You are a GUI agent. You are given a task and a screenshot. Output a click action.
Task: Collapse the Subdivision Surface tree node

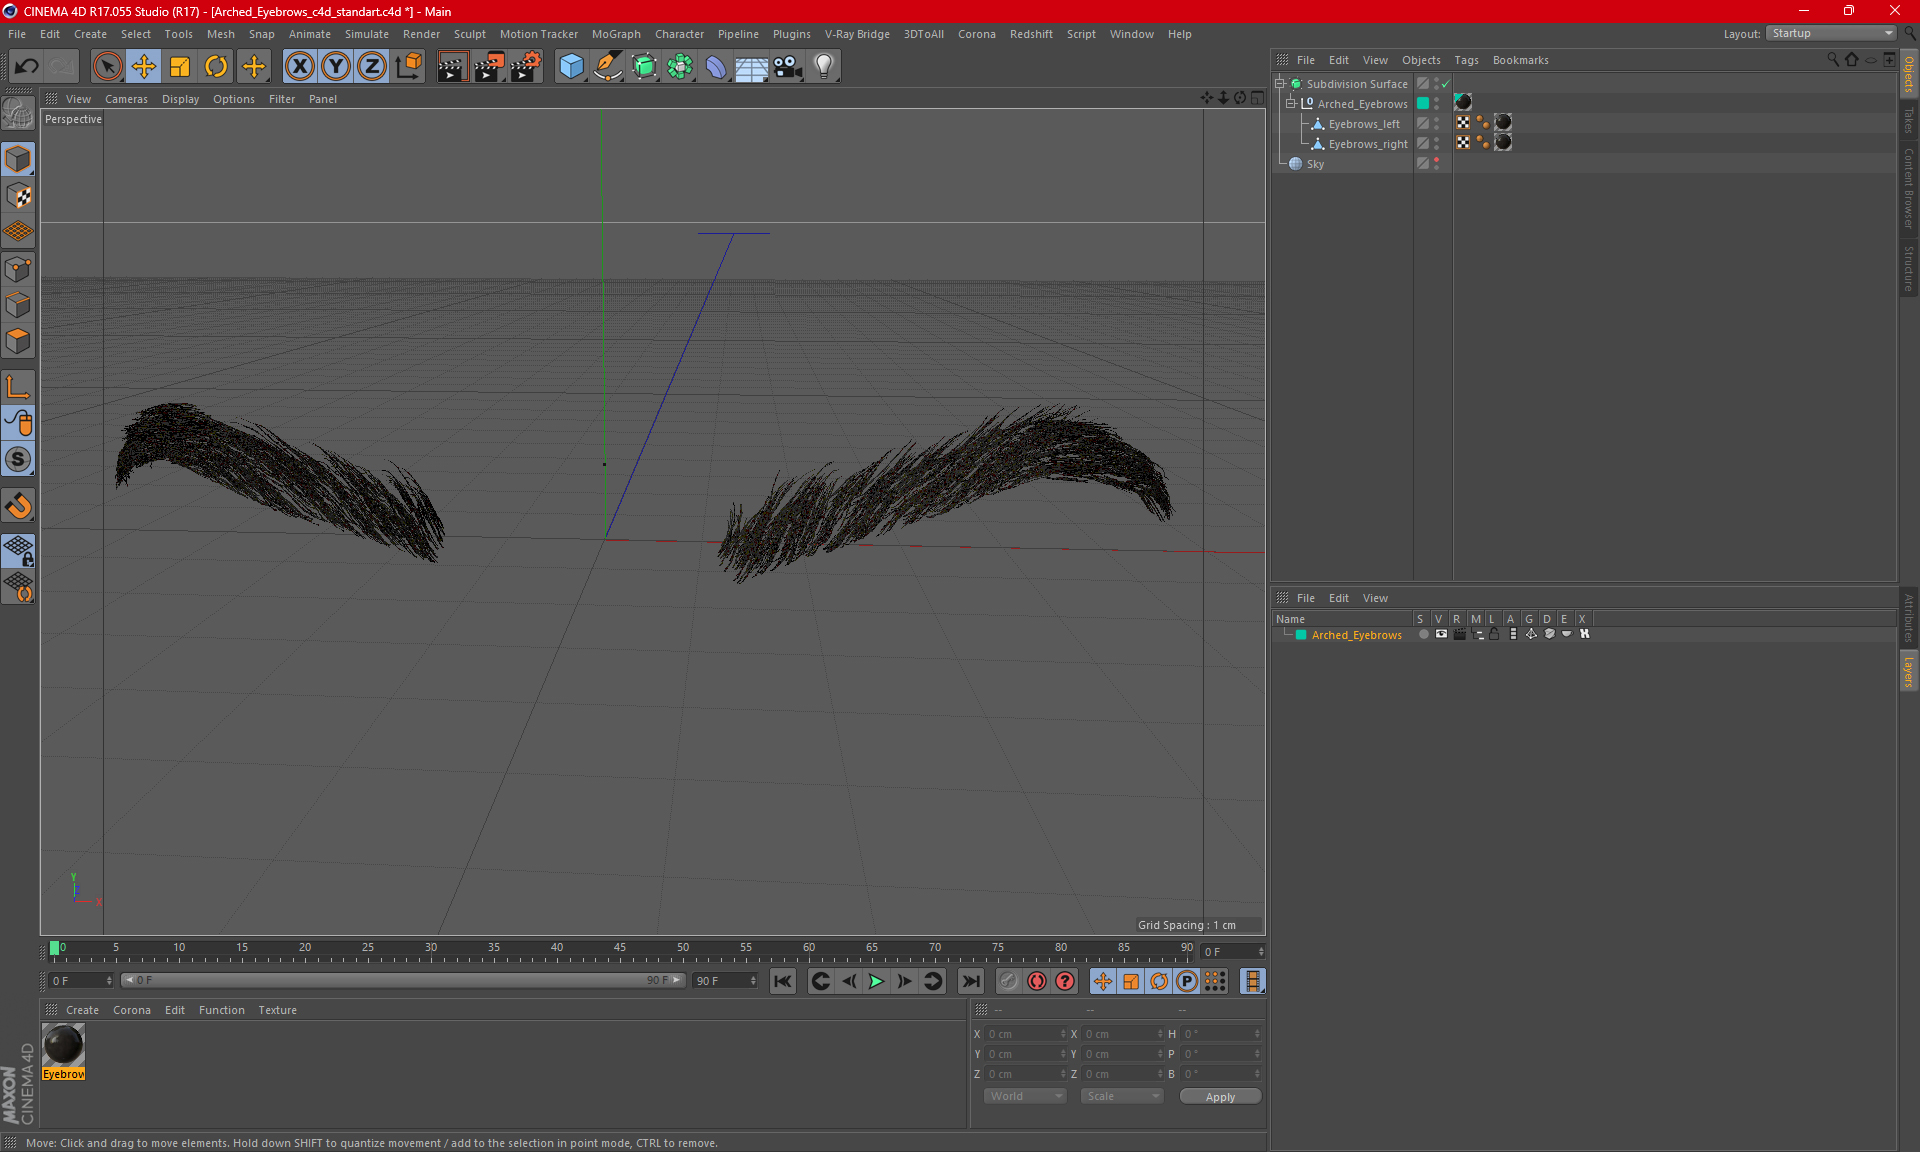(x=1279, y=84)
